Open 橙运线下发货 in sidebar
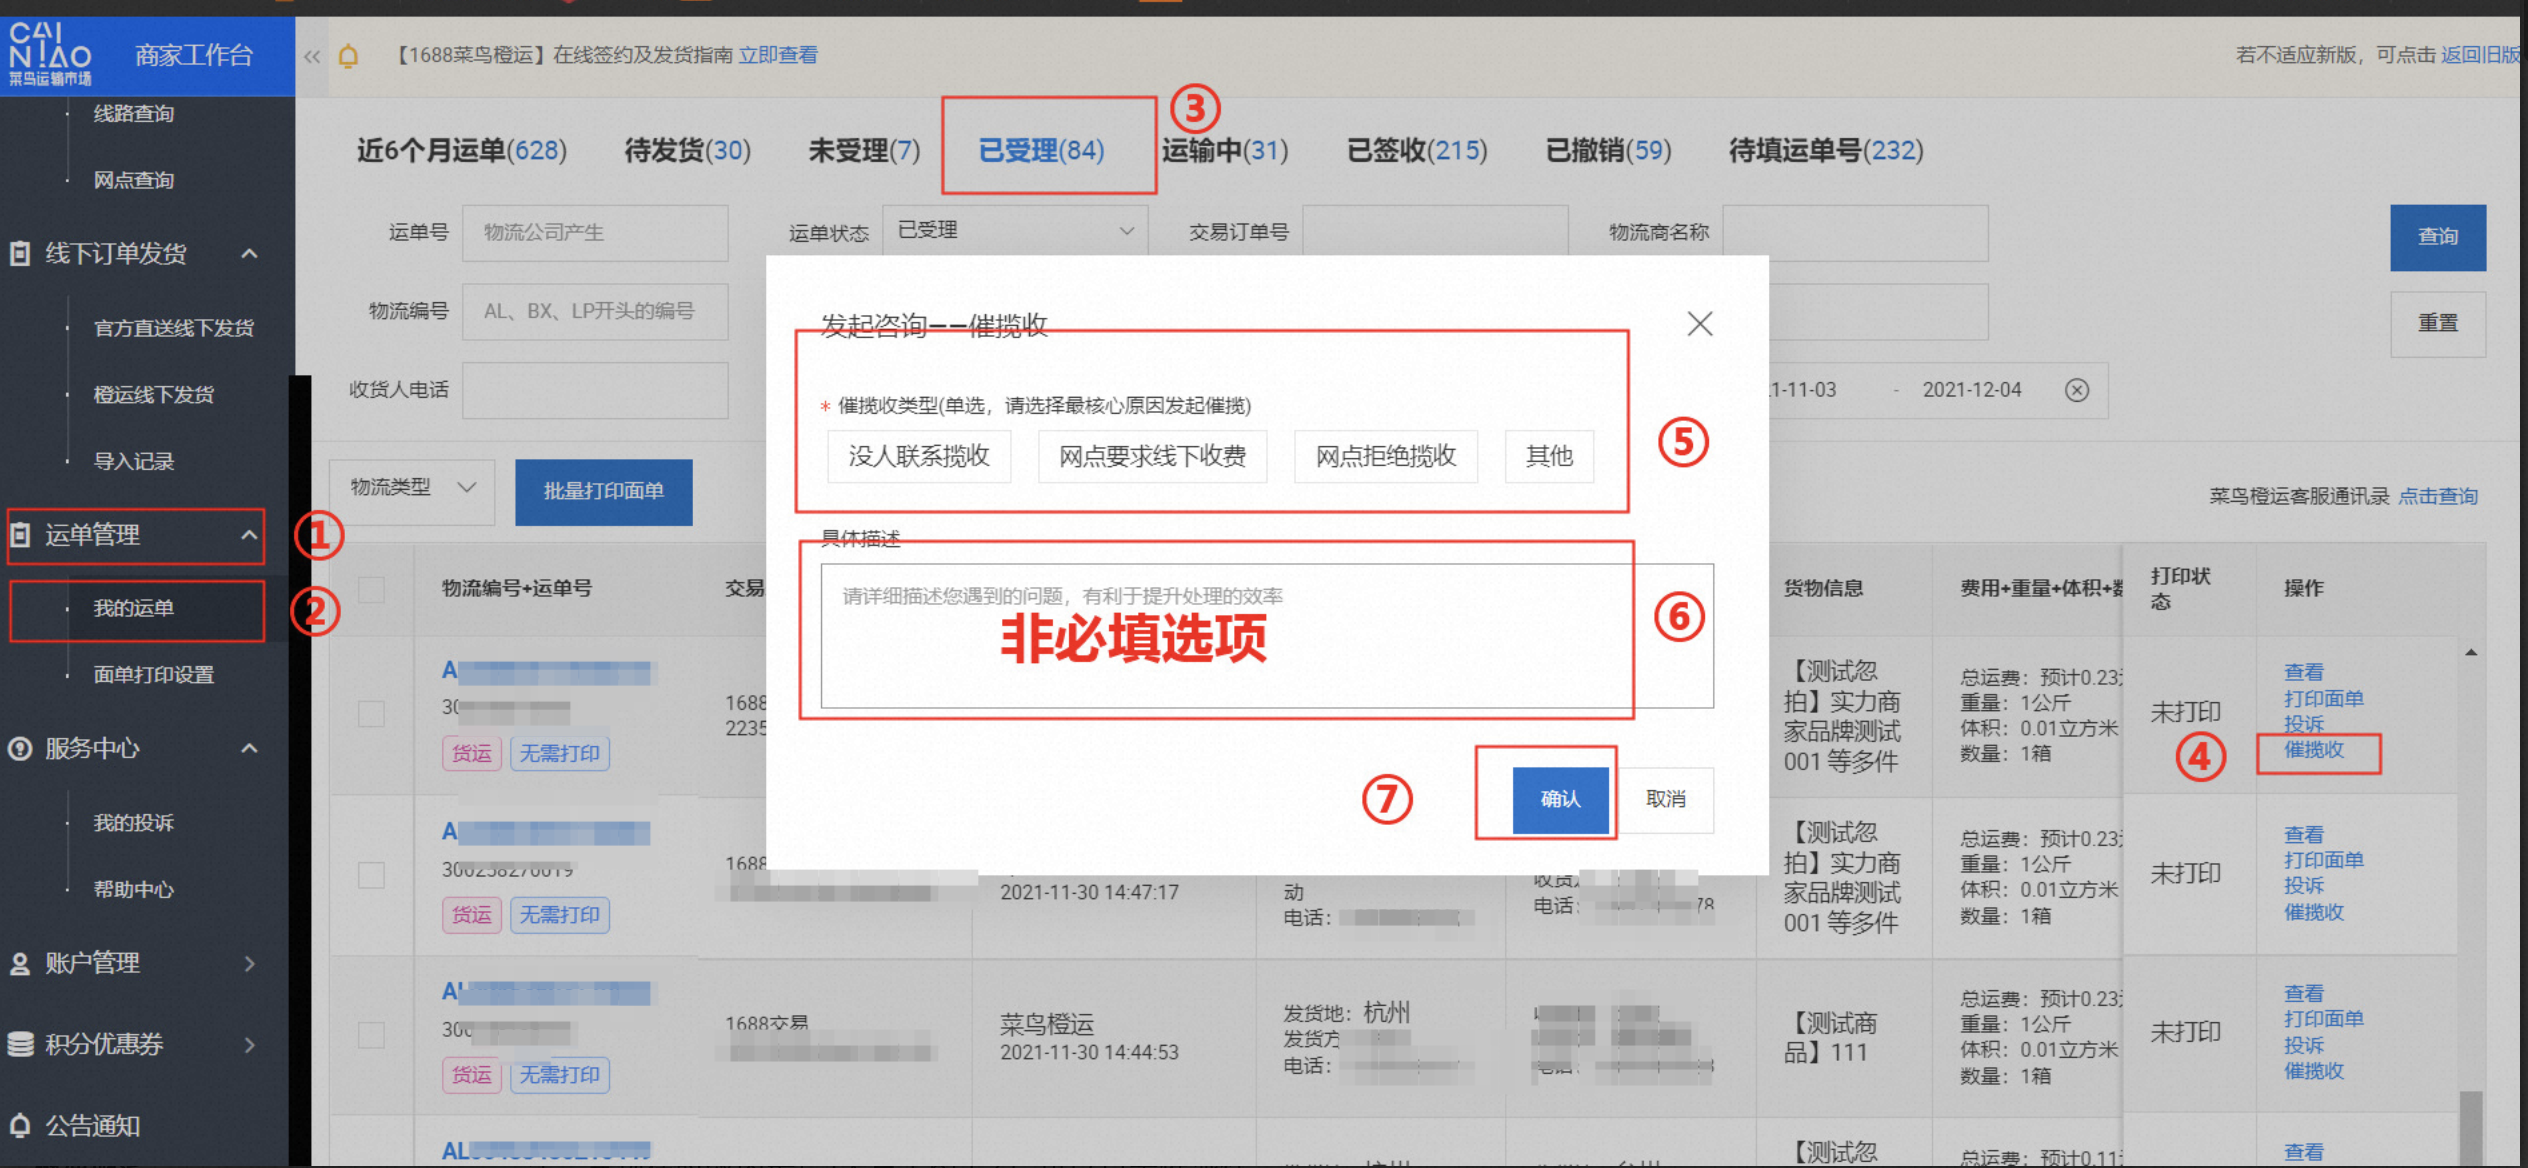 153,395
